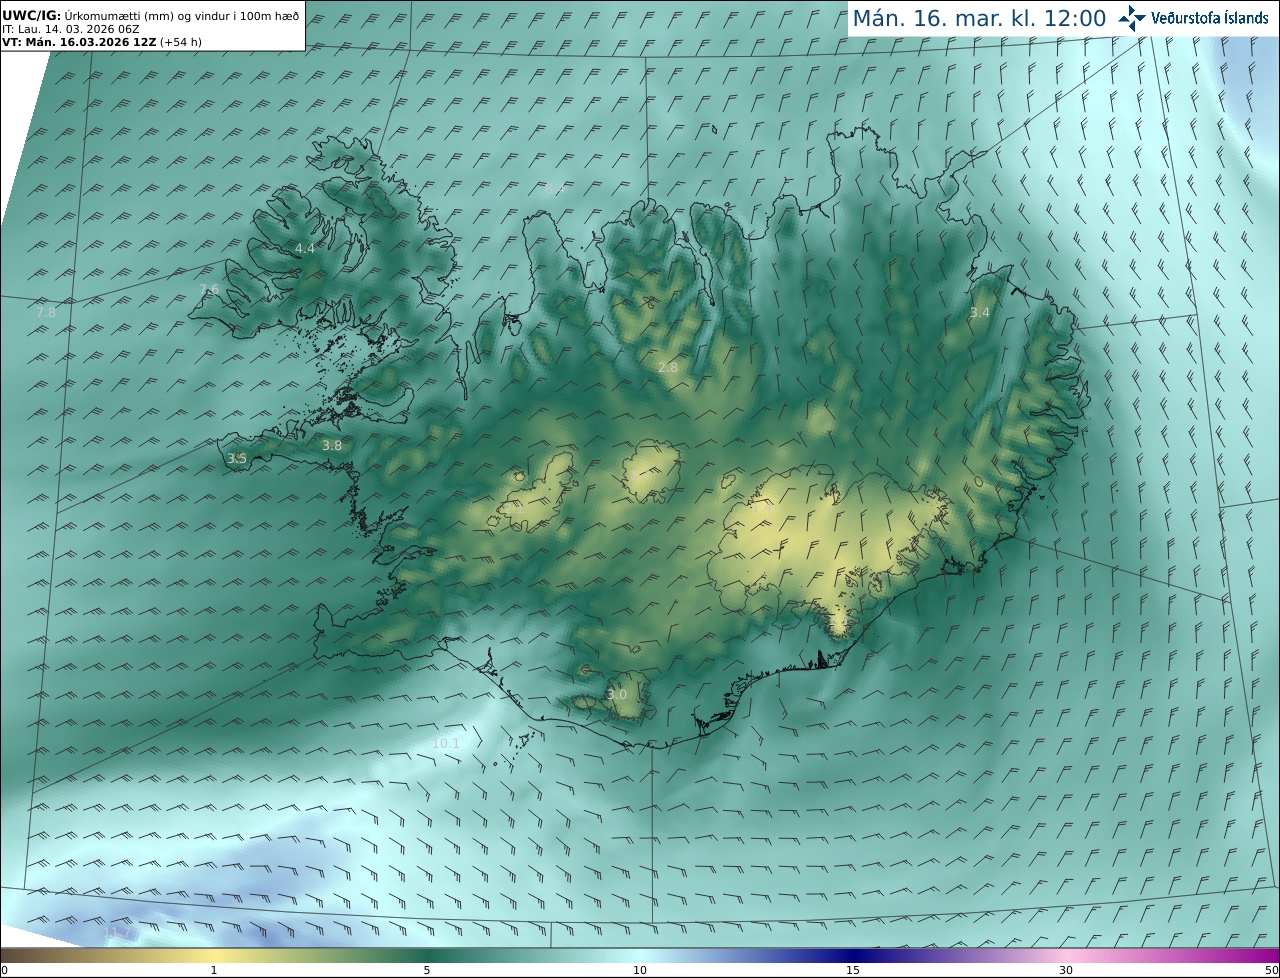Click the 4.4 value in the Westfjords
Viewport: 1280px width, 978px height.
click(x=305, y=248)
